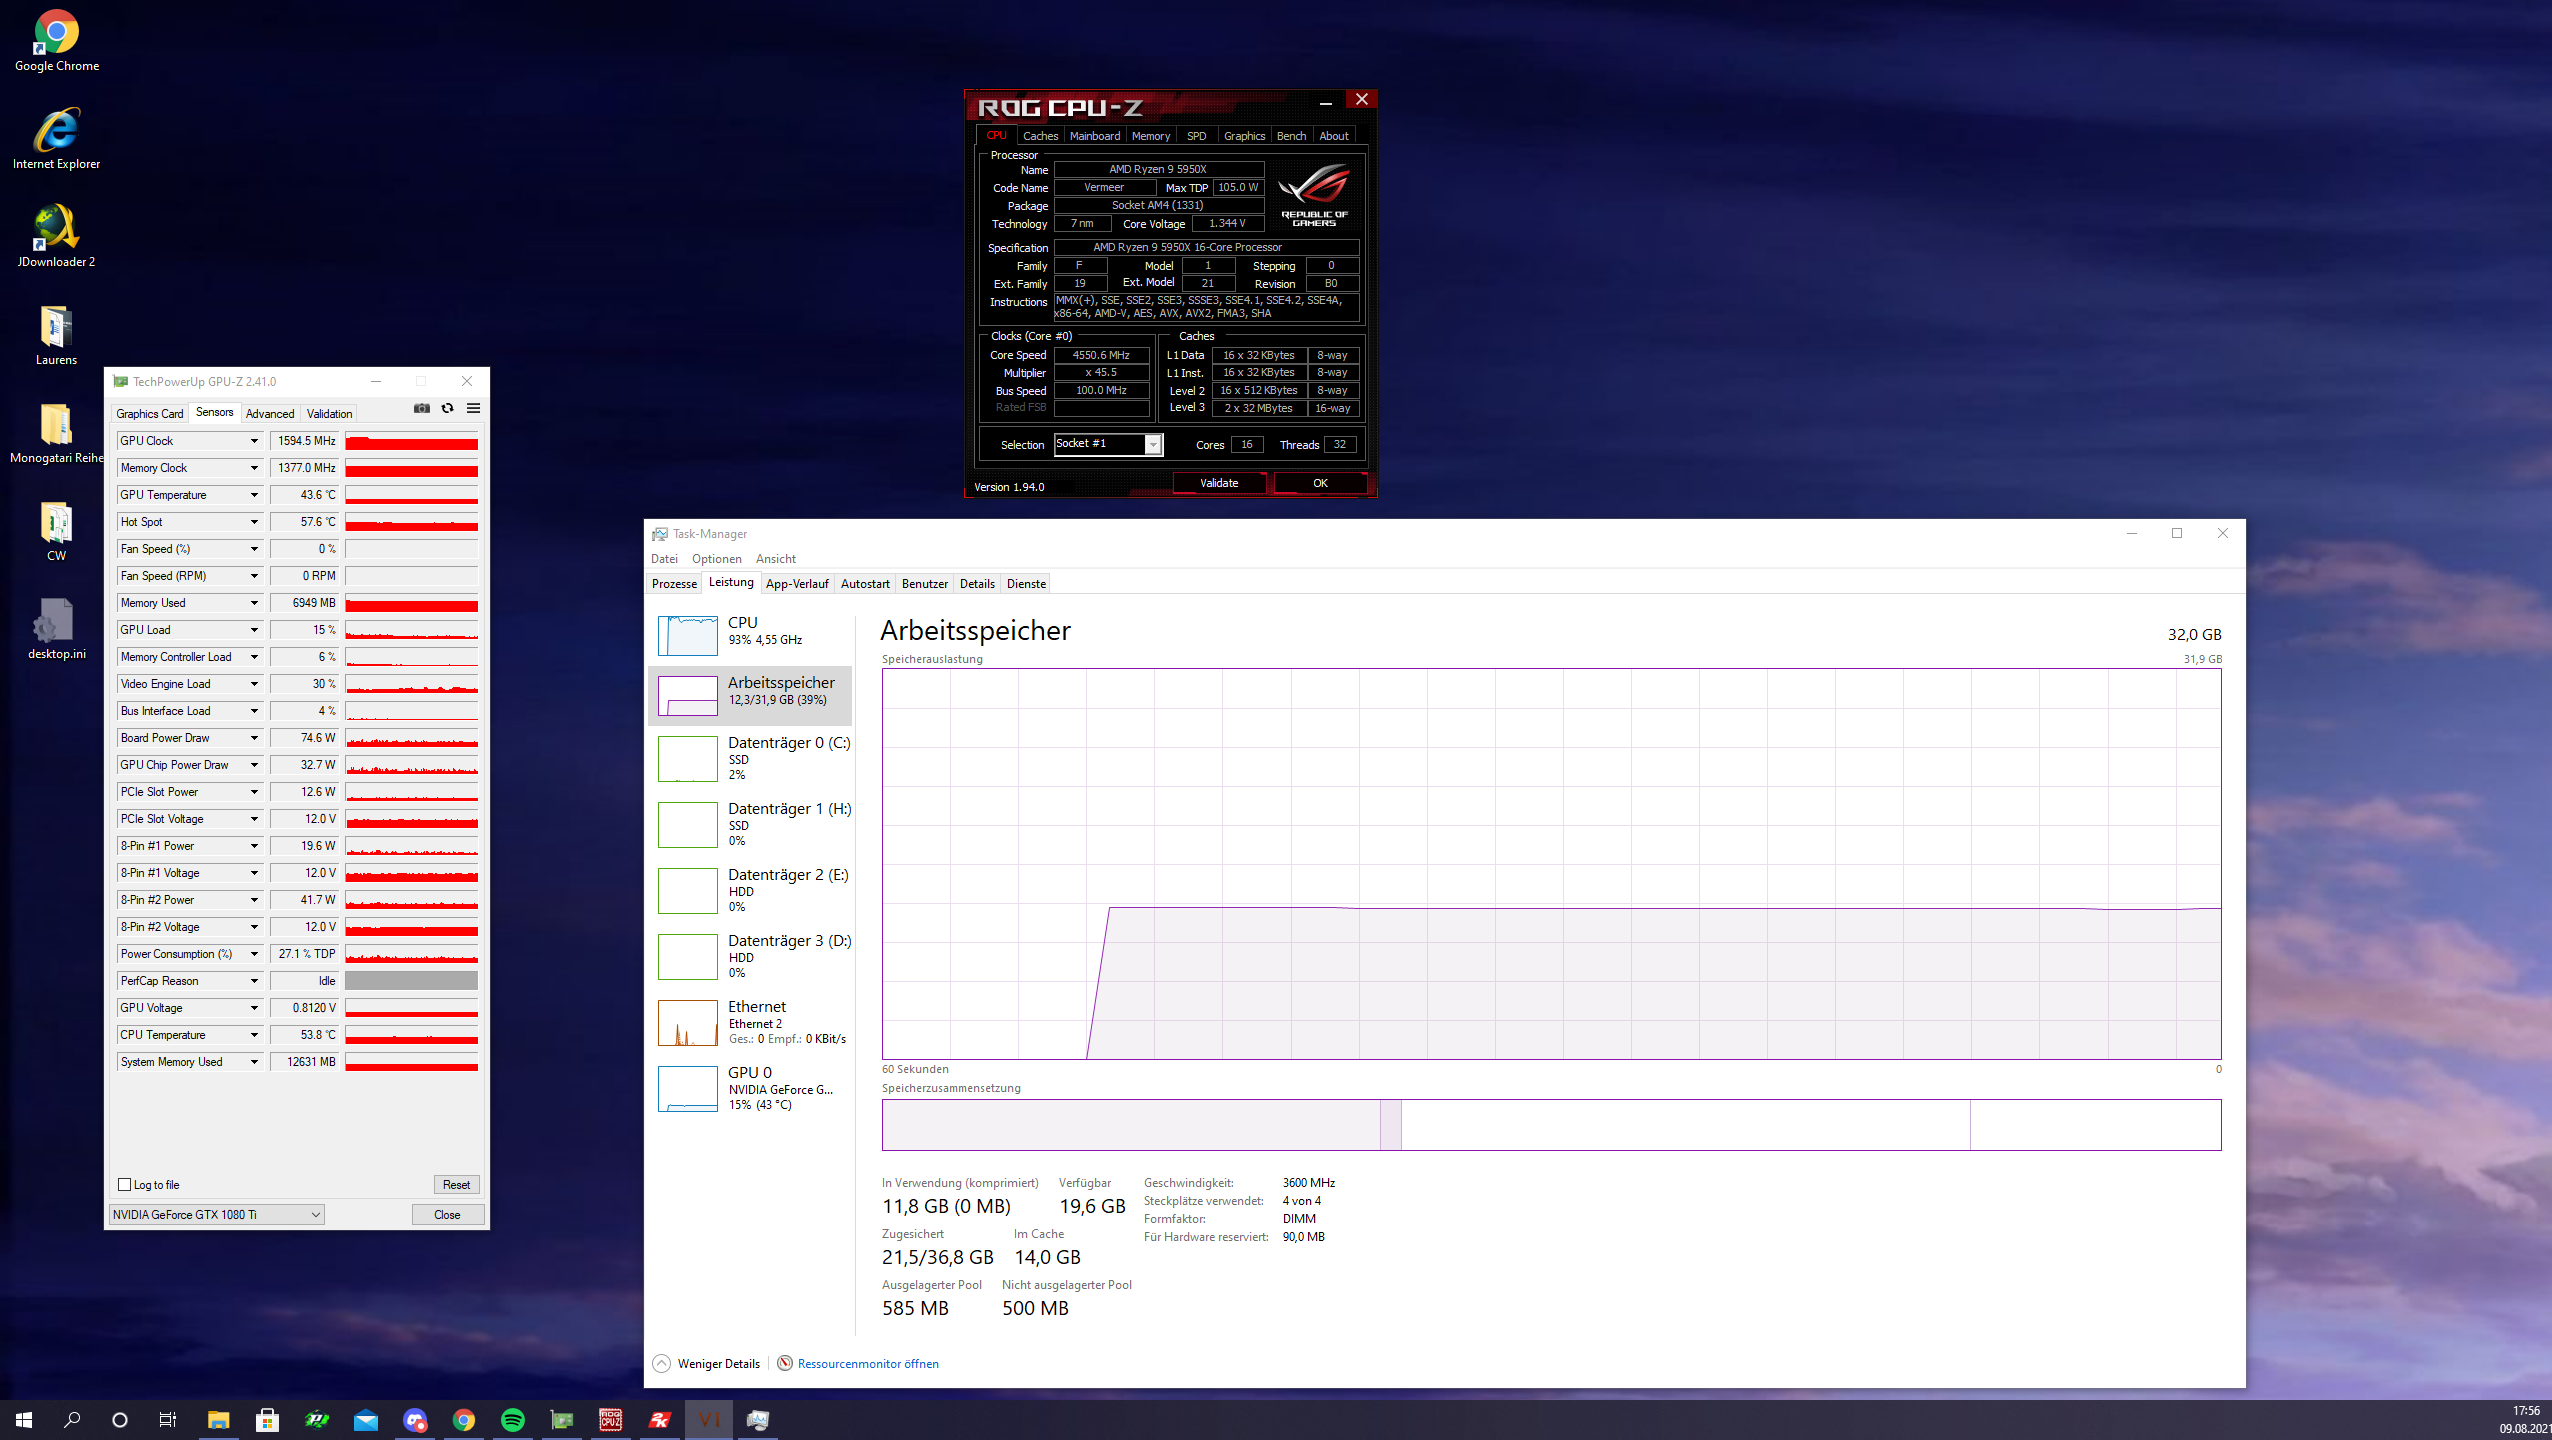Open the Prozesse tab in Task-Manager
The height and width of the screenshot is (1440, 2552).
coord(674,583)
